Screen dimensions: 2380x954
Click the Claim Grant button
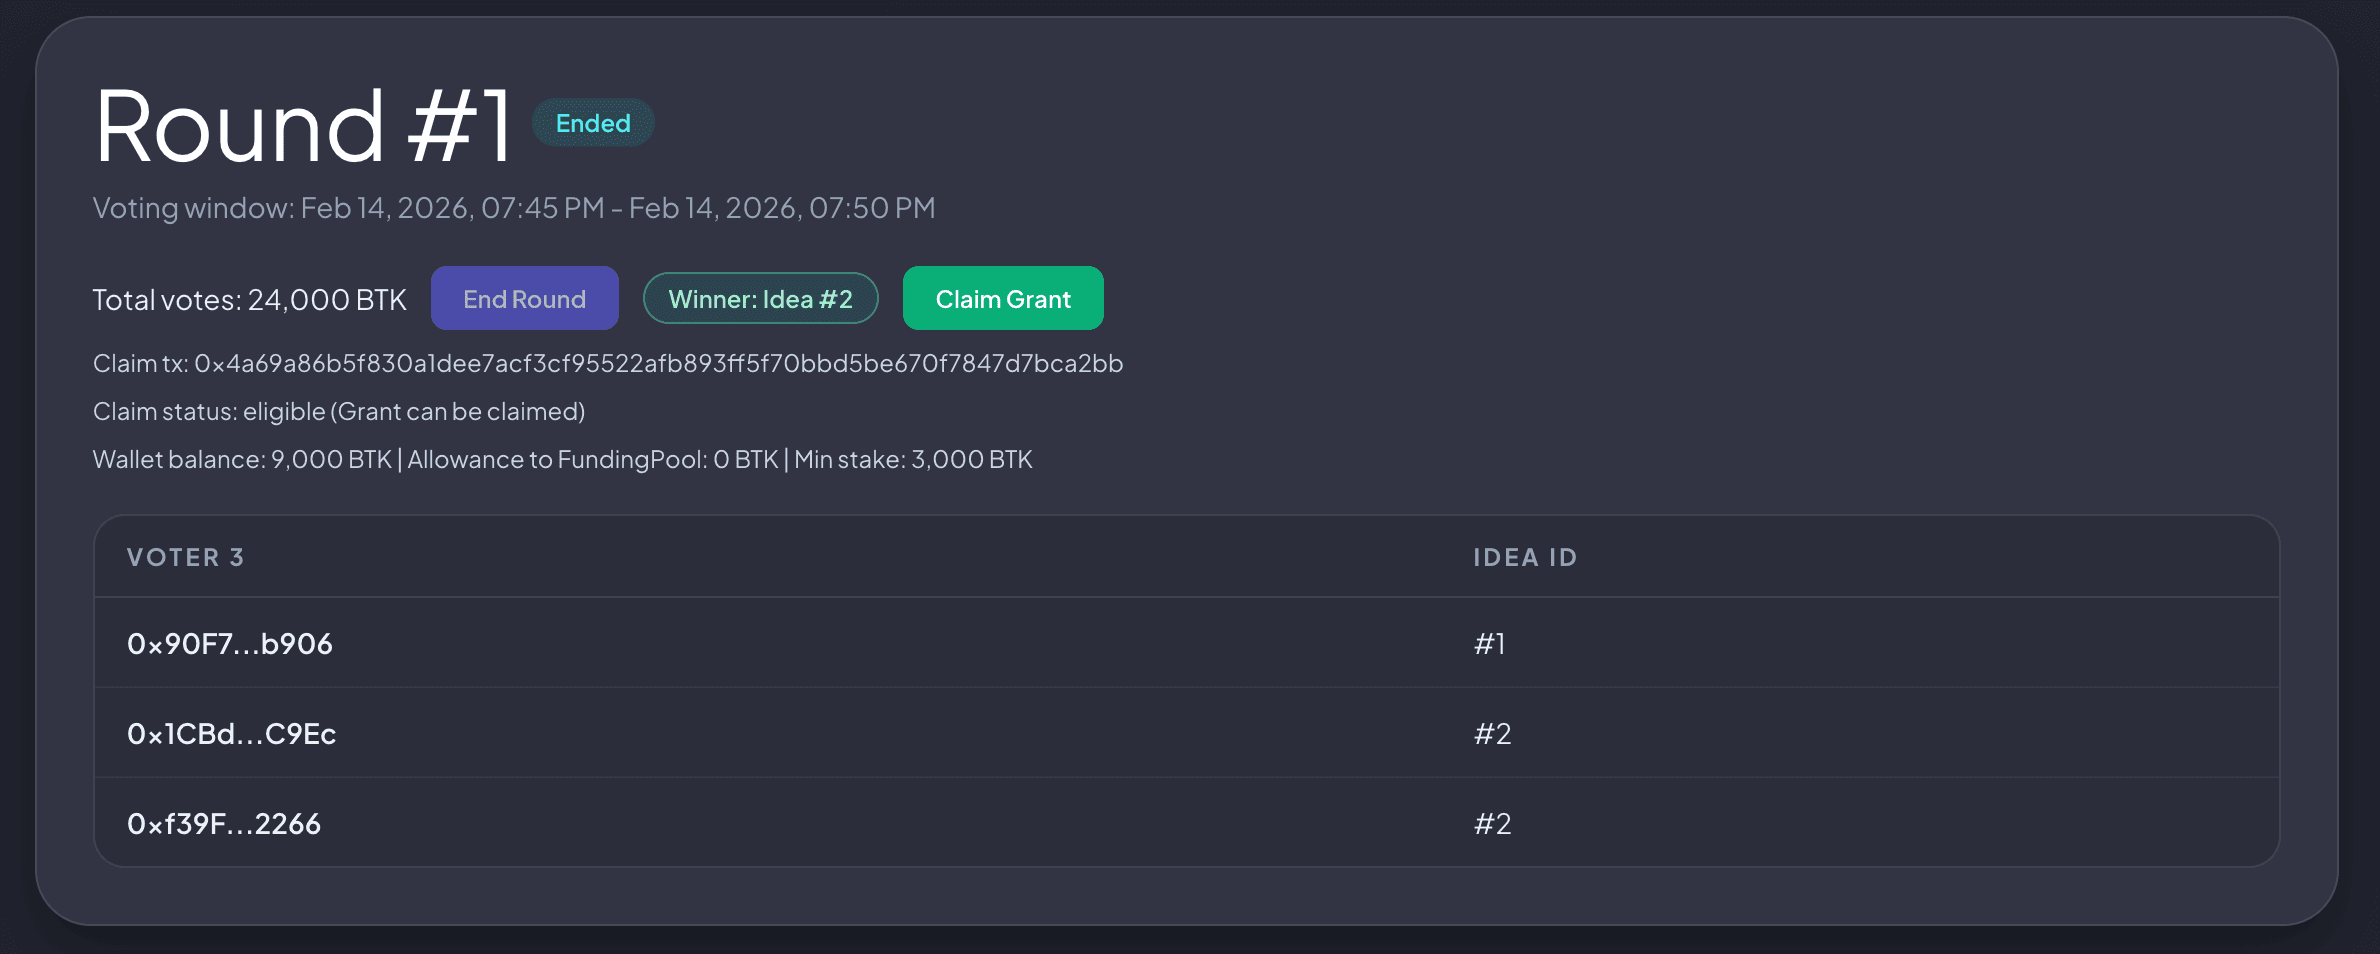(1002, 297)
